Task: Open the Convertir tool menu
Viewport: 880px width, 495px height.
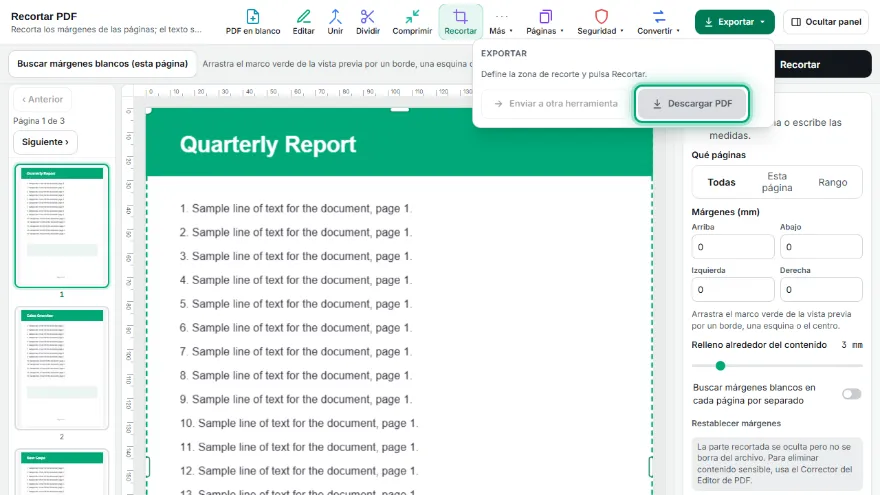Action: pyautogui.click(x=658, y=22)
